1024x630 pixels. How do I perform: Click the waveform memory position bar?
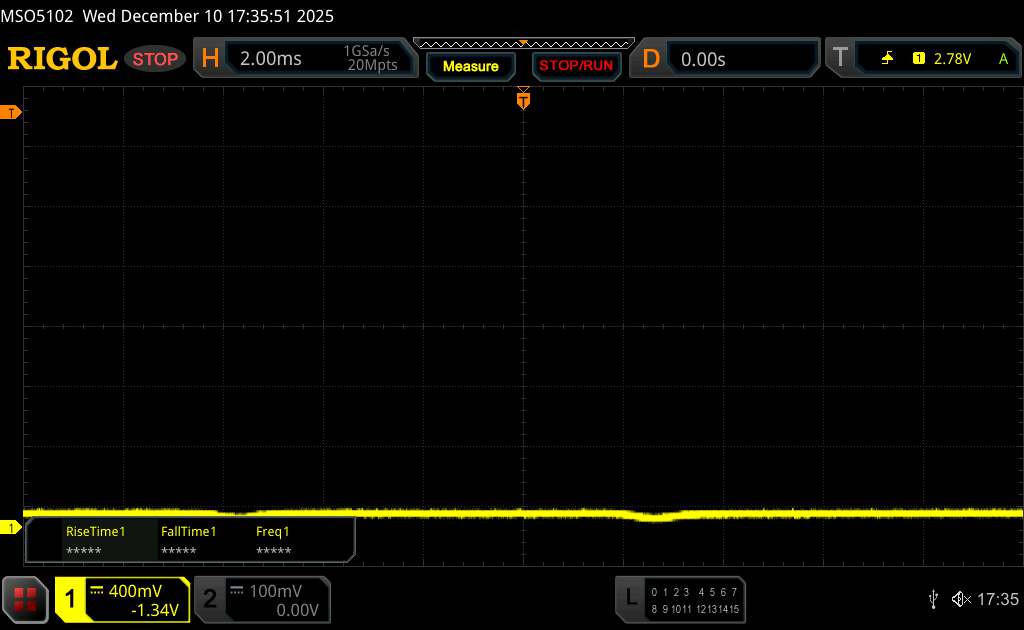(x=523, y=43)
